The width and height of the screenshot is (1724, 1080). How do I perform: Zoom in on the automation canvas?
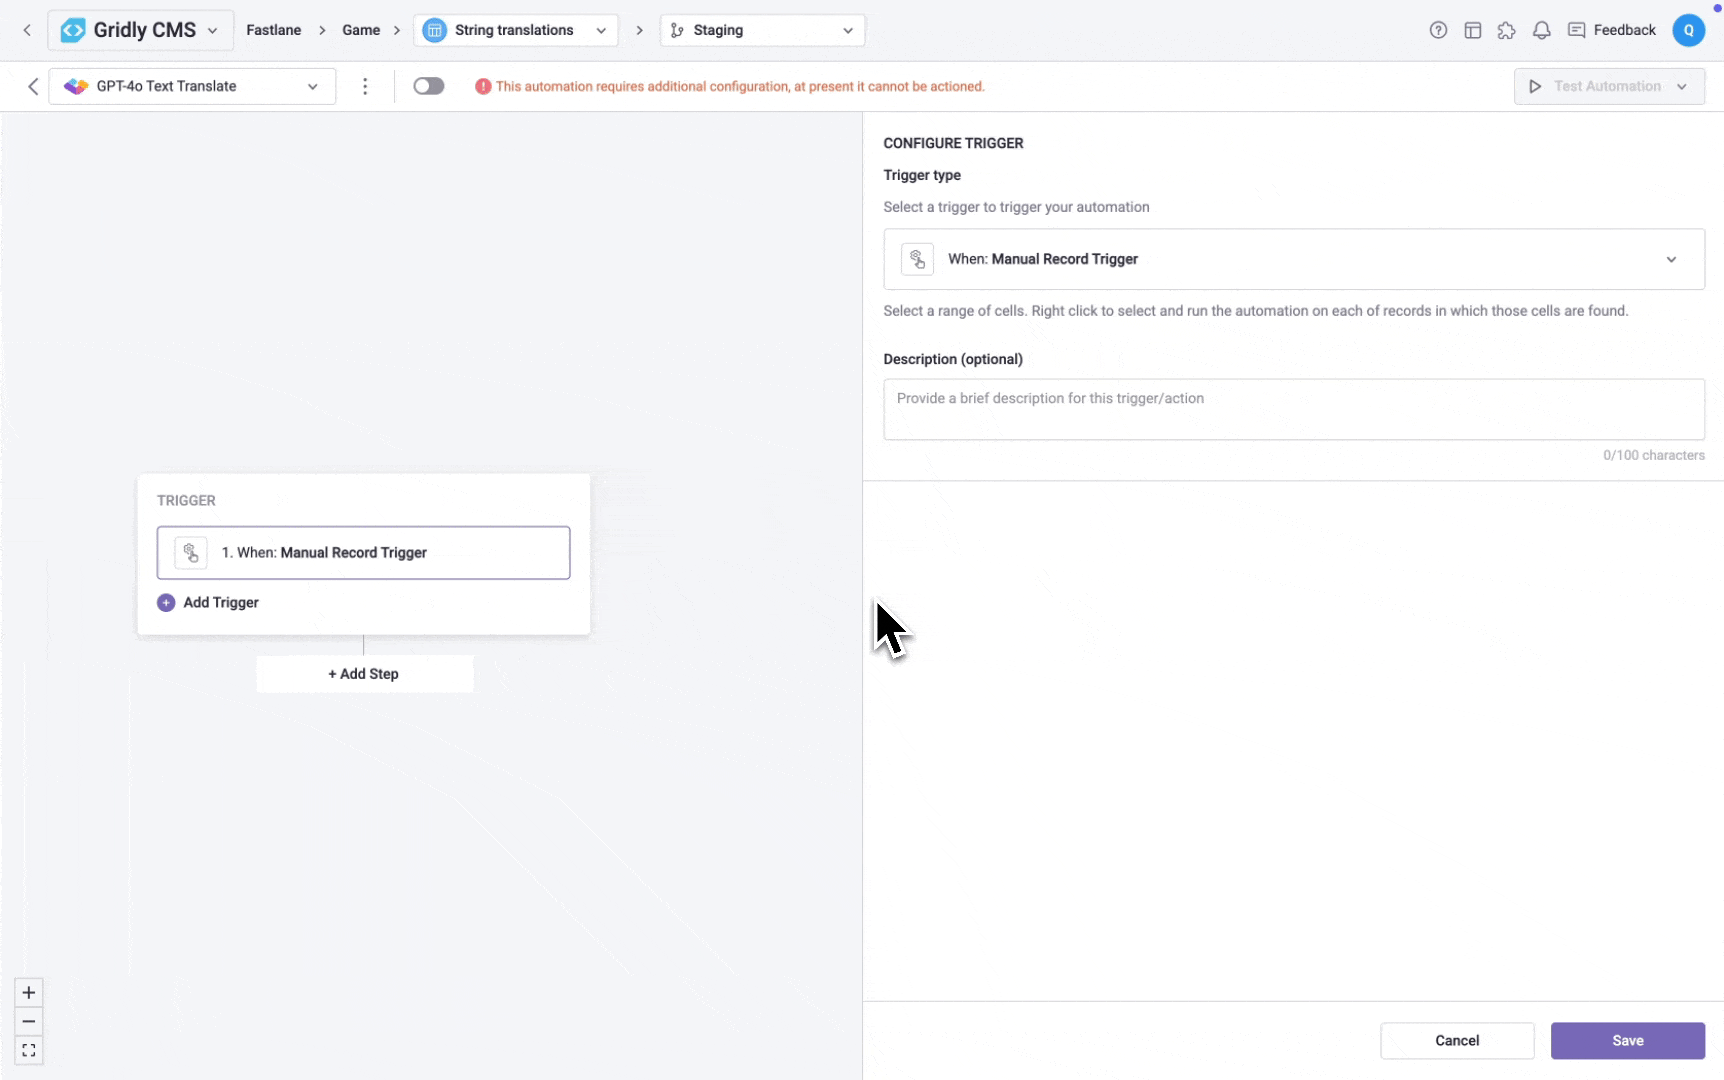(x=28, y=992)
